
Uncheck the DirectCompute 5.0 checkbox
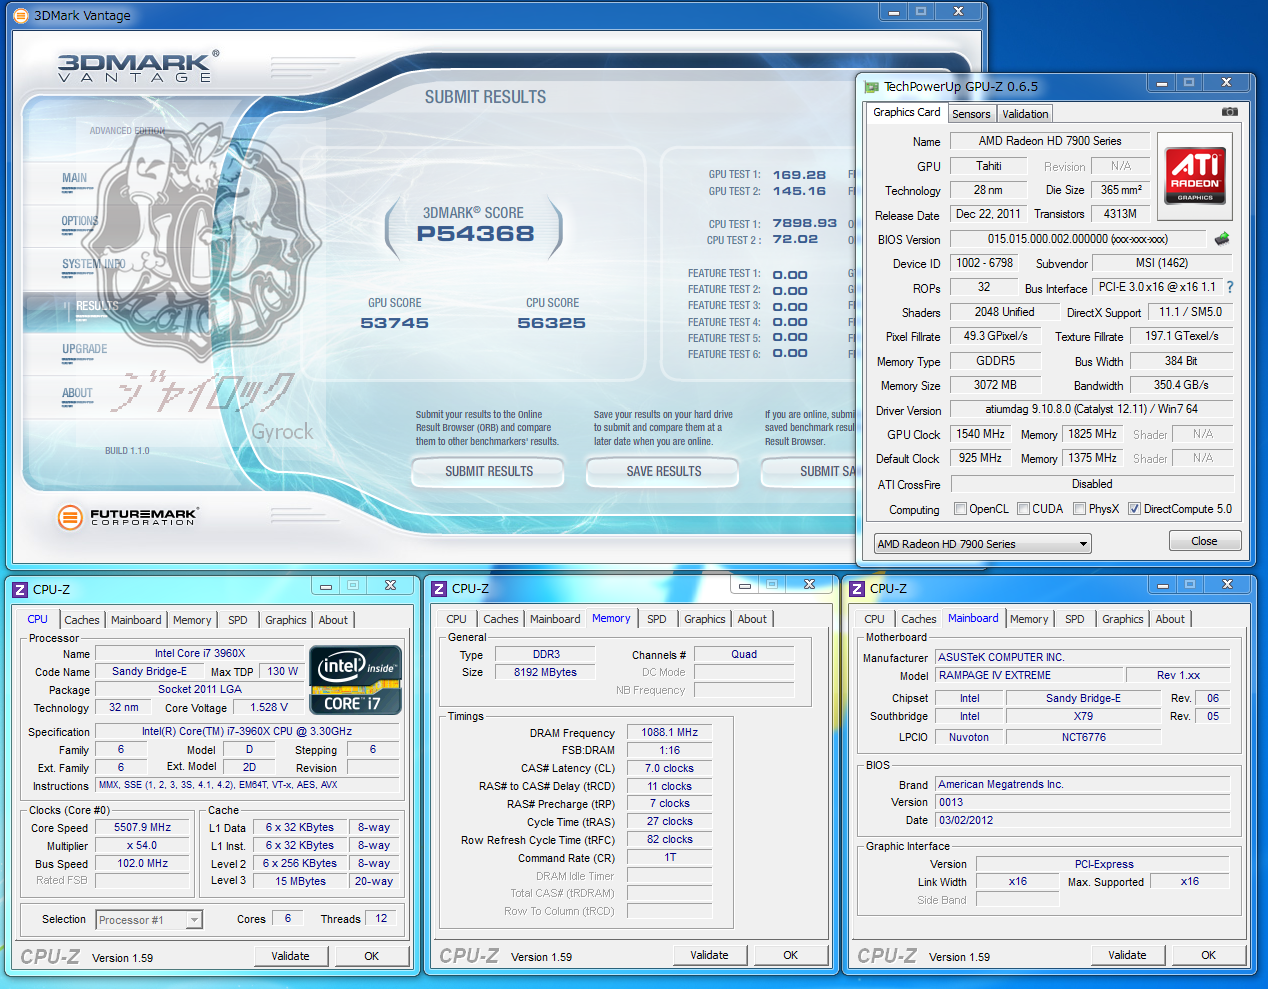pos(1135,509)
